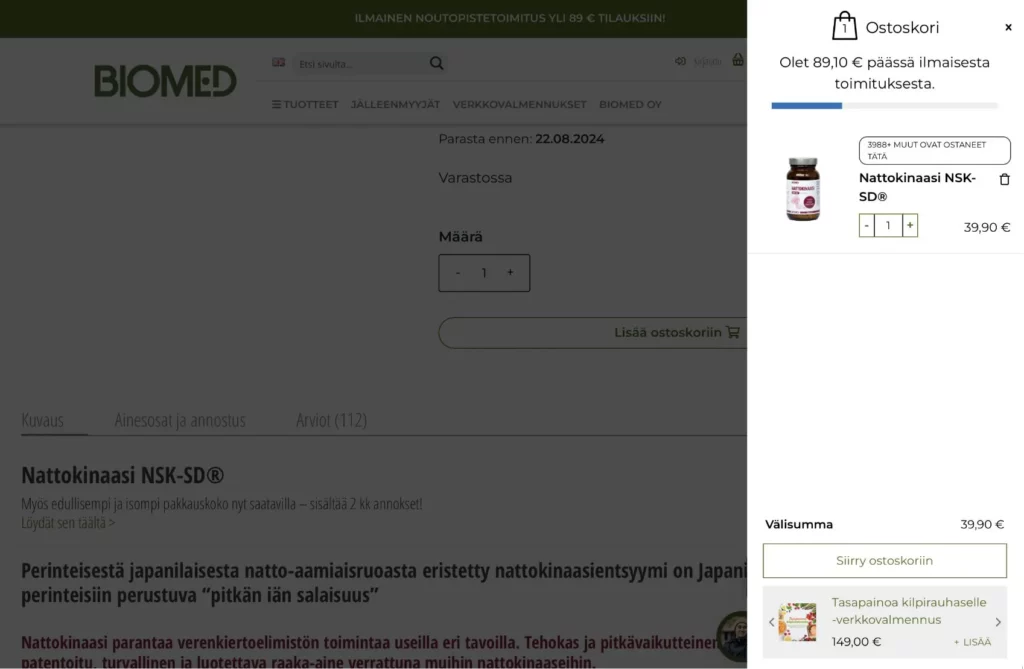Switch to the Arviot (112) tab

(x=332, y=420)
